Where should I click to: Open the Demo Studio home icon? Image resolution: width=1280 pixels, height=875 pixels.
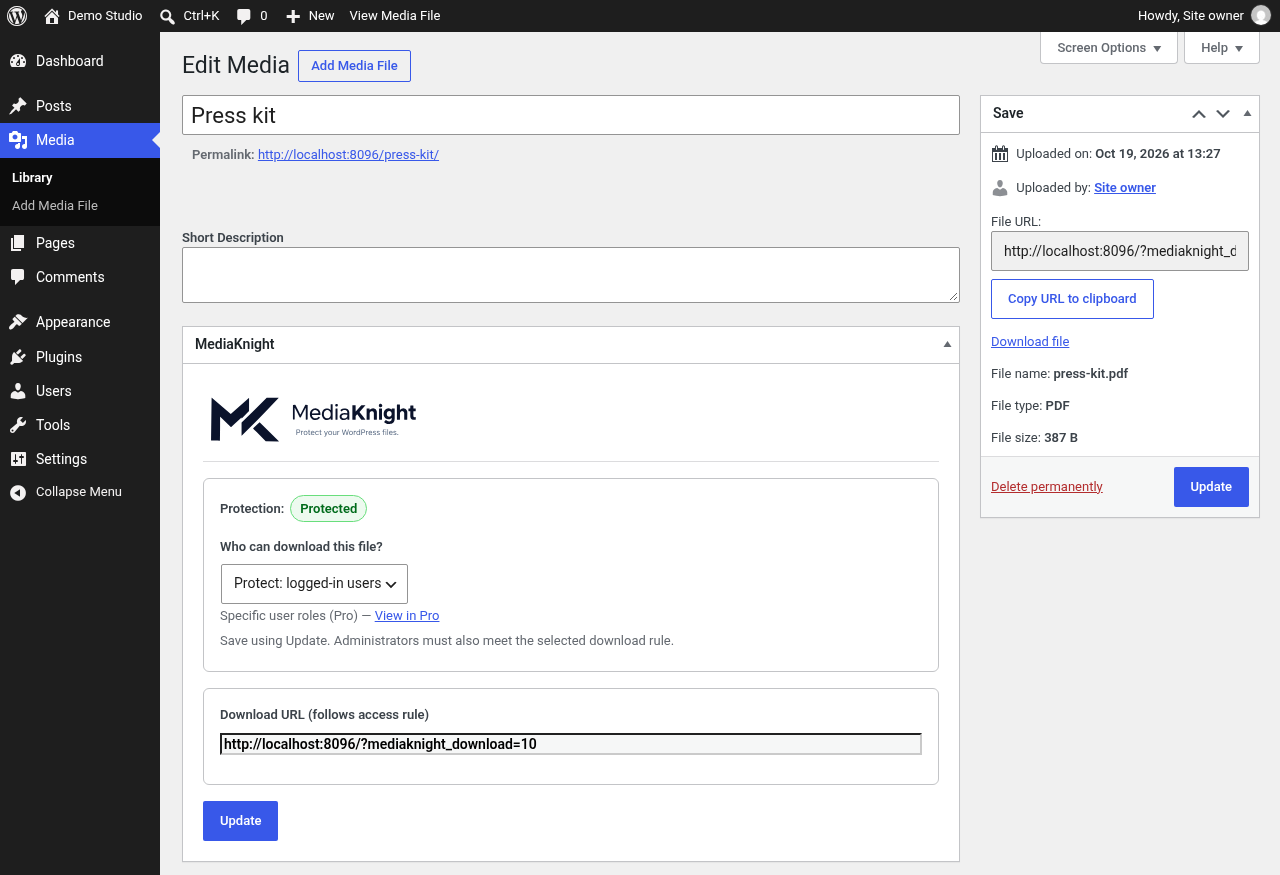click(x=52, y=16)
